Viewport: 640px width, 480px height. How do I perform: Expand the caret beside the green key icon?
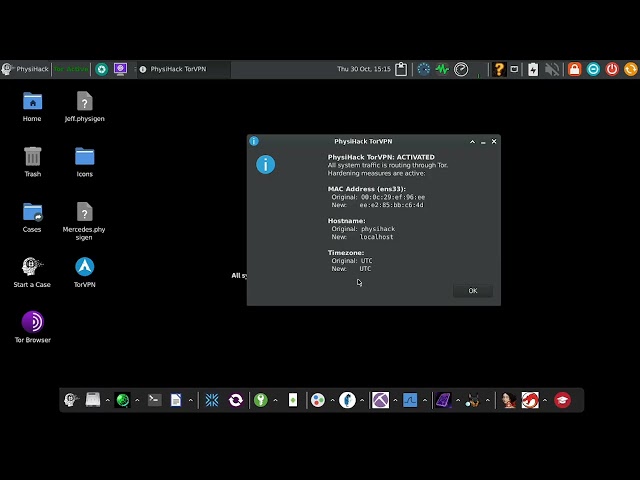276,400
